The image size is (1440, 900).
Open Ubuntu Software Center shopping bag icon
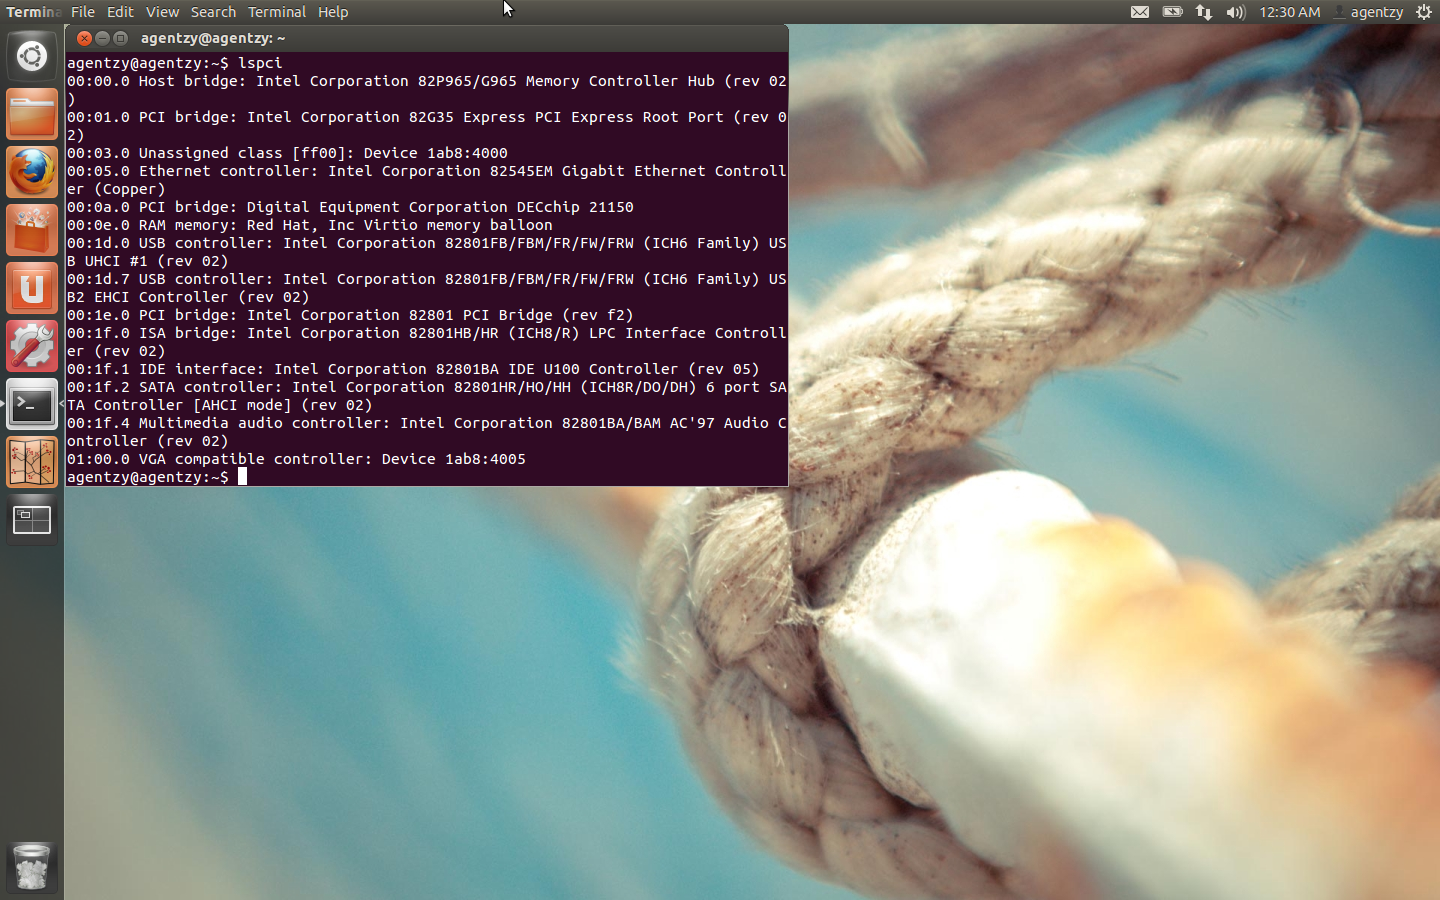coord(32,230)
